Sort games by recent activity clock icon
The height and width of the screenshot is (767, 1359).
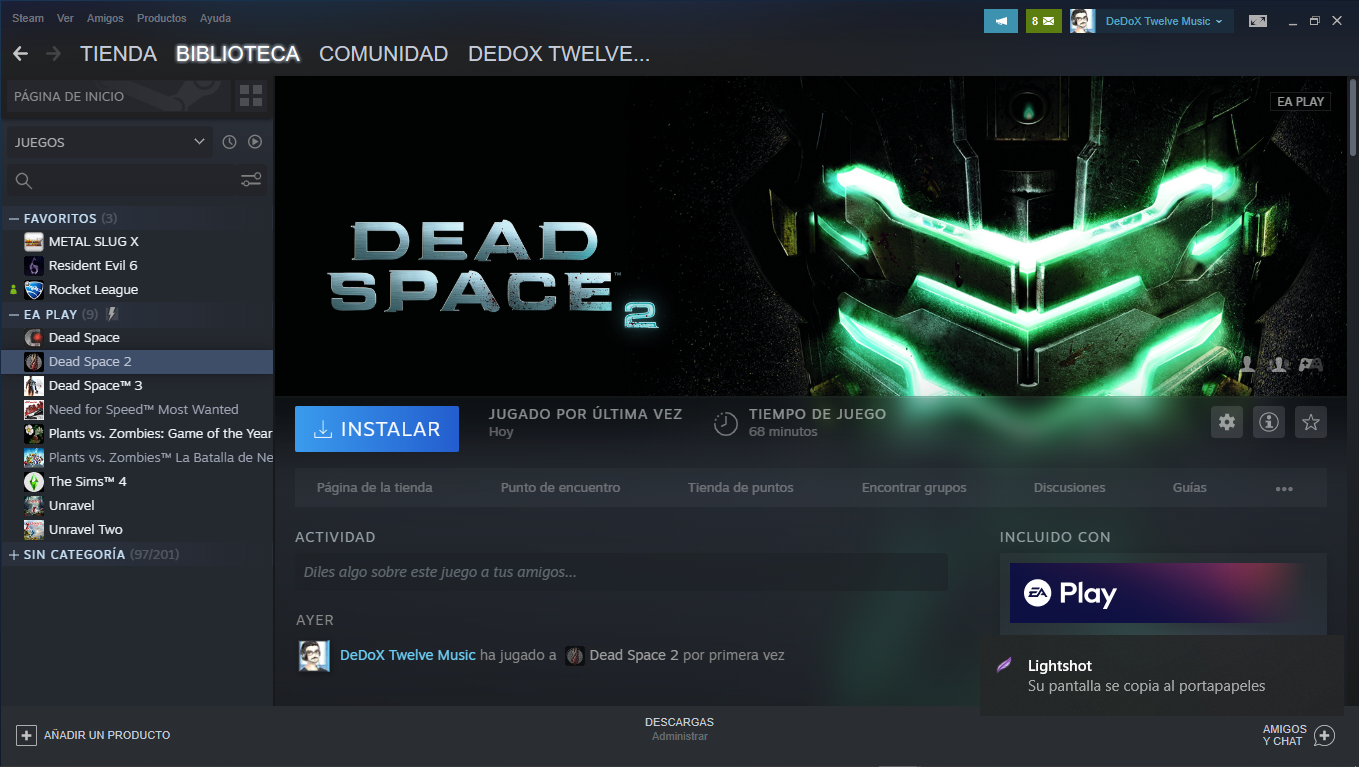[x=229, y=142]
